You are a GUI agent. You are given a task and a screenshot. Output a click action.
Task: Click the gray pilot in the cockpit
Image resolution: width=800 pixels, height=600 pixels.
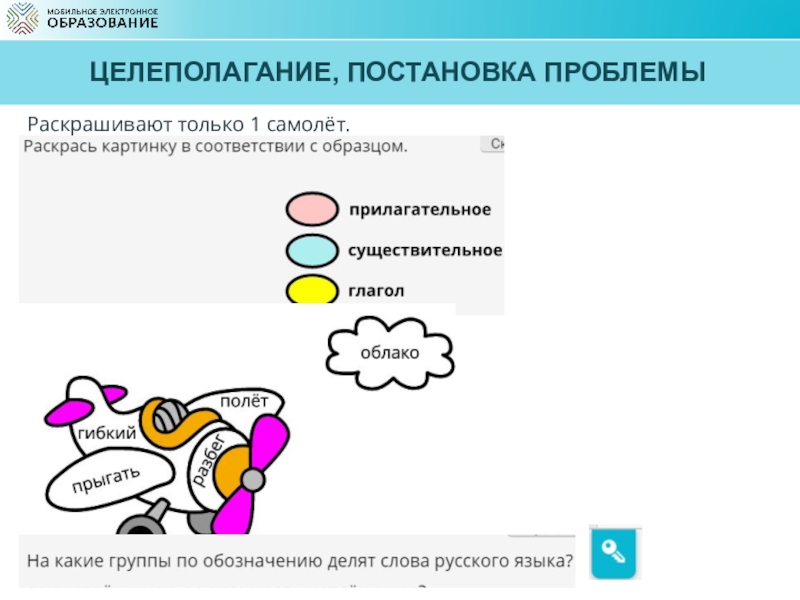170,414
